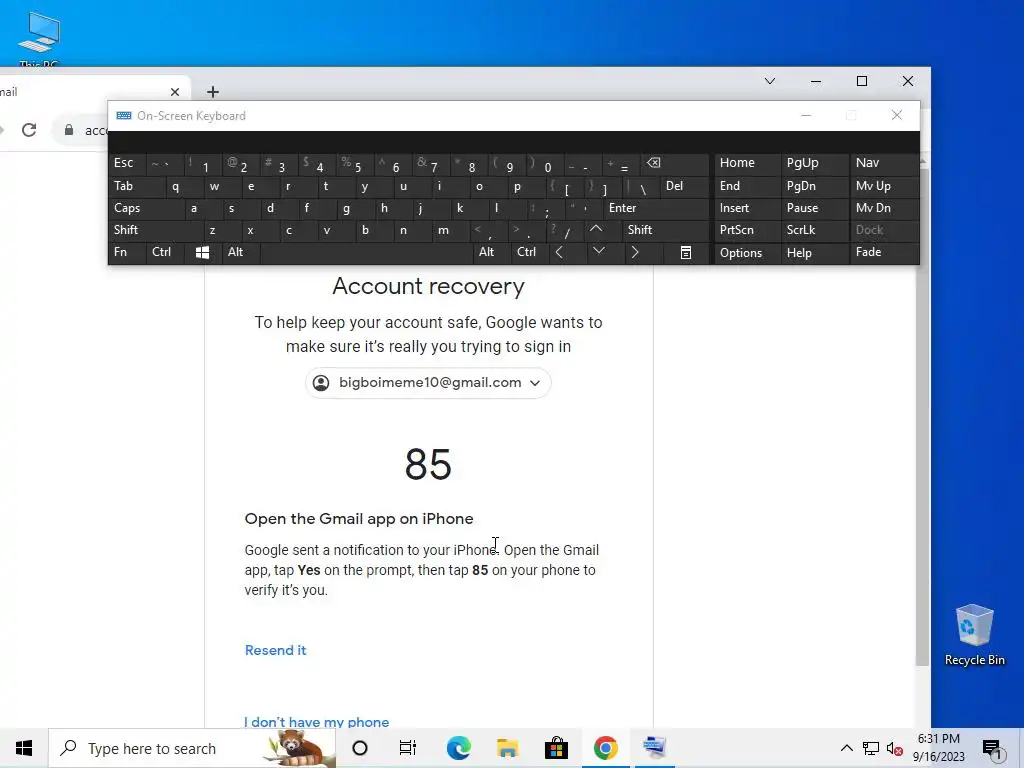
Task: Open the clock showing 6:31 PM
Action: coord(938,748)
